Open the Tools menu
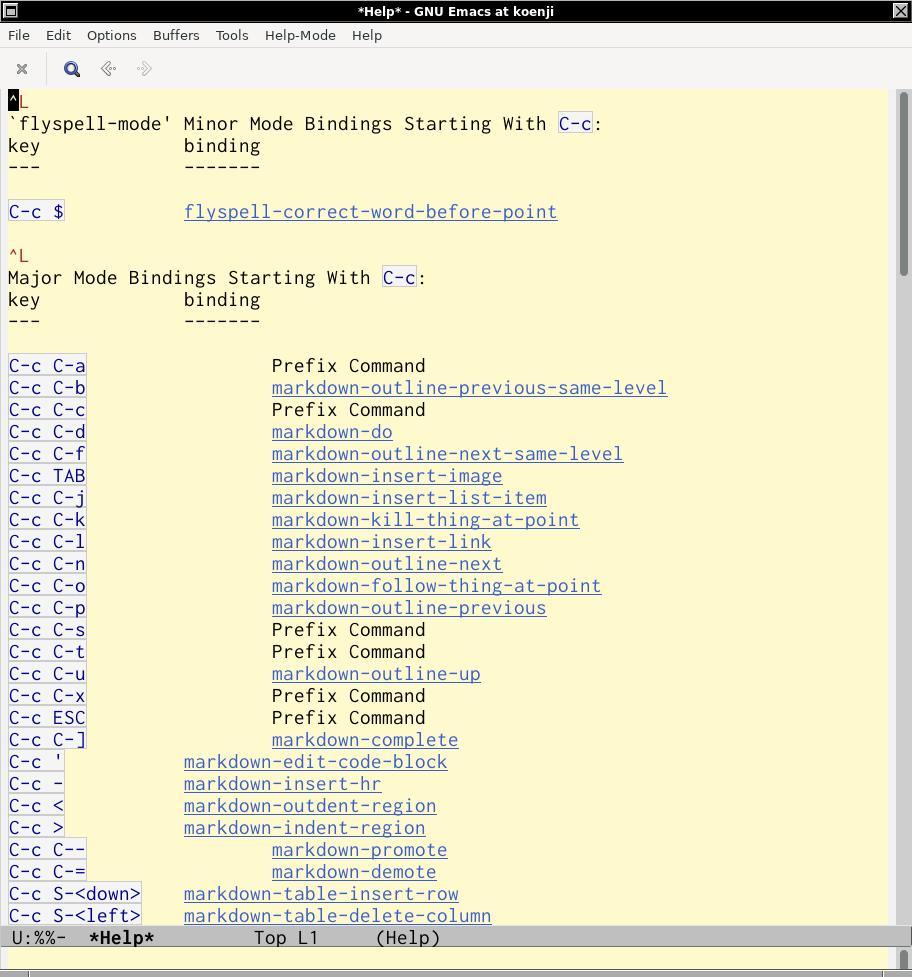Image resolution: width=912 pixels, height=977 pixels. point(232,35)
